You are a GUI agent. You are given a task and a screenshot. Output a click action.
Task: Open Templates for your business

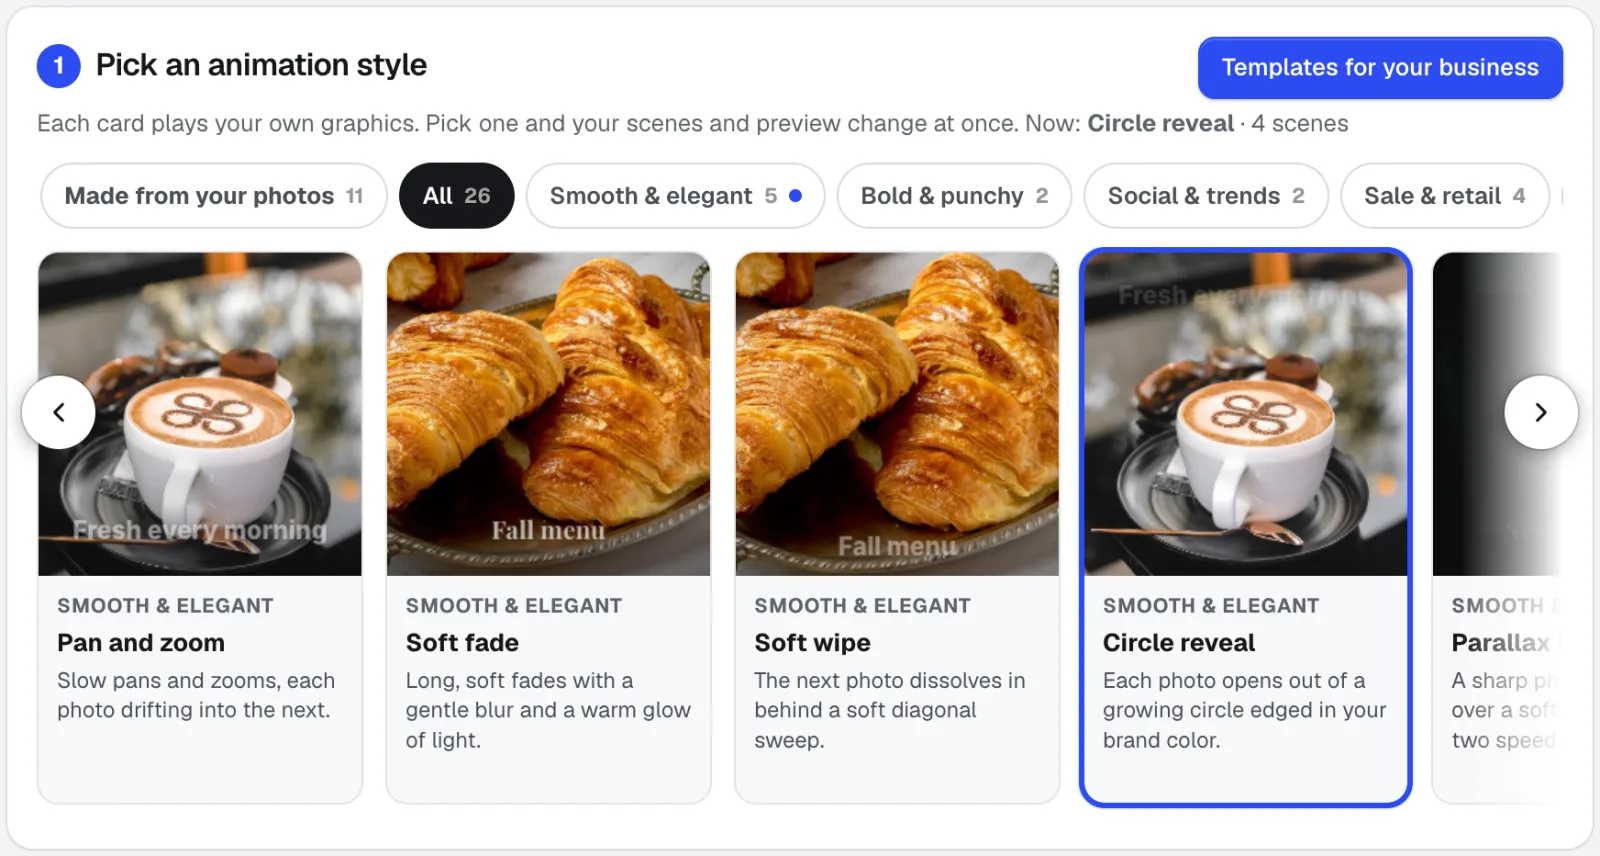coord(1380,68)
